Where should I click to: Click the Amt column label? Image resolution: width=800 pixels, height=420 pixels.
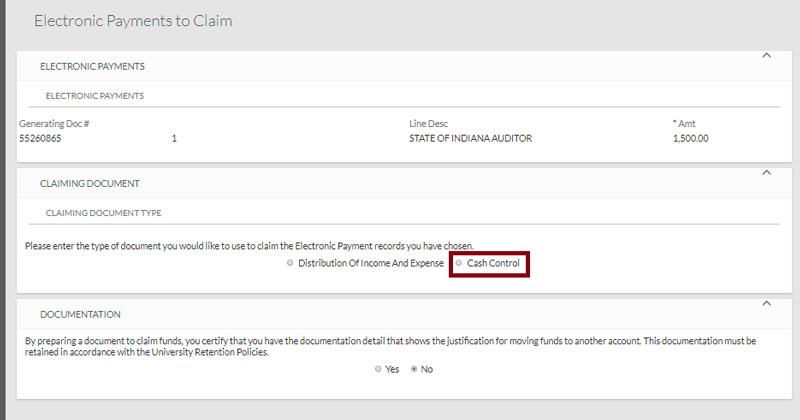(686, 124)
